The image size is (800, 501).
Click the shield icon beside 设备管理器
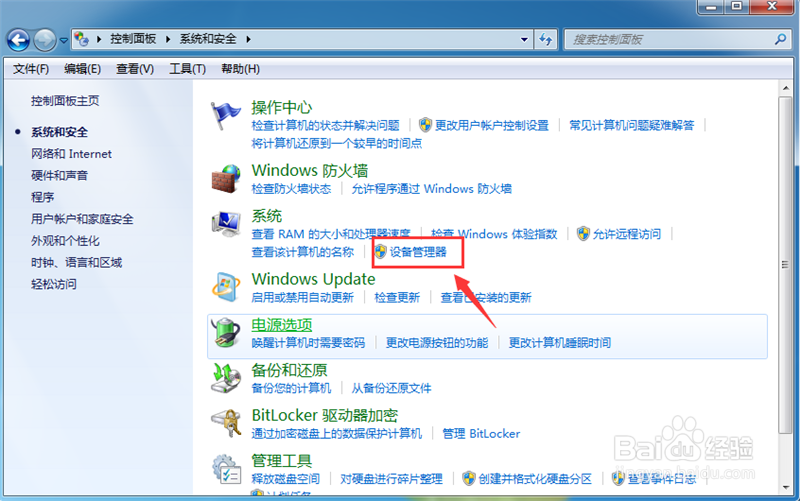pyautogui.click(x=380, y=252)
